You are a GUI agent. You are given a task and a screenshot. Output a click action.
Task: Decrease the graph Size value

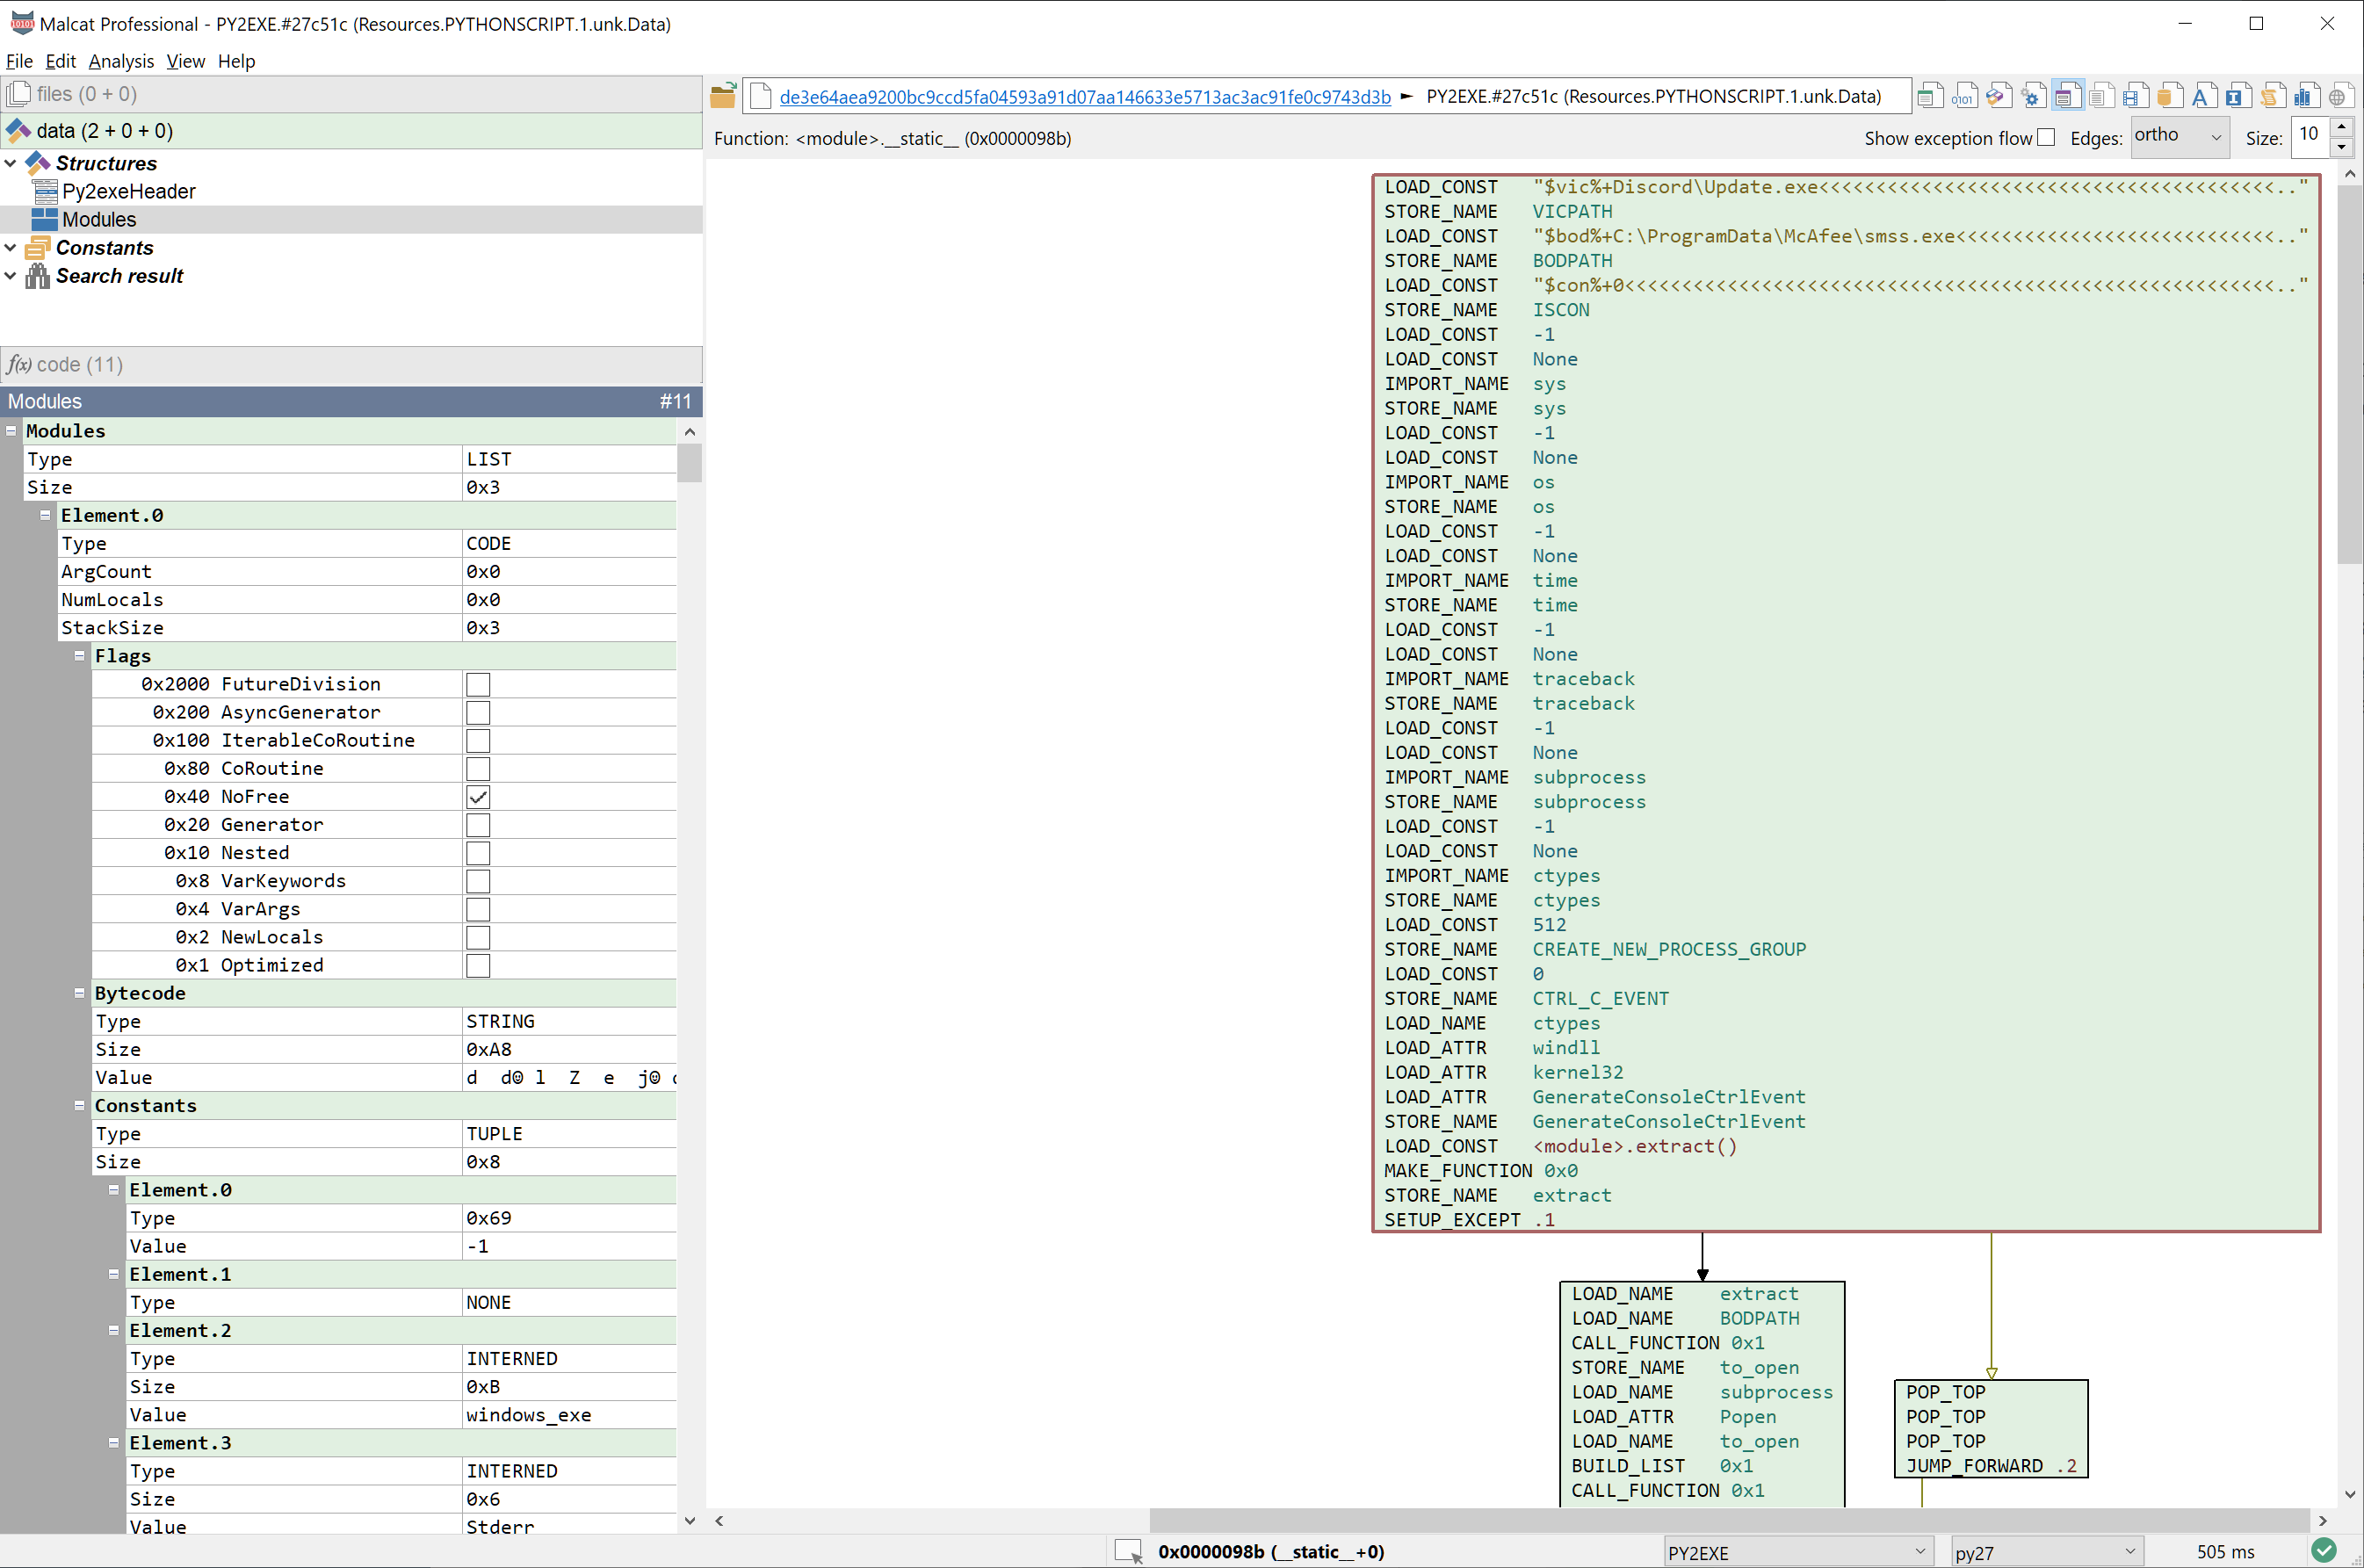tap(2341, 147)
